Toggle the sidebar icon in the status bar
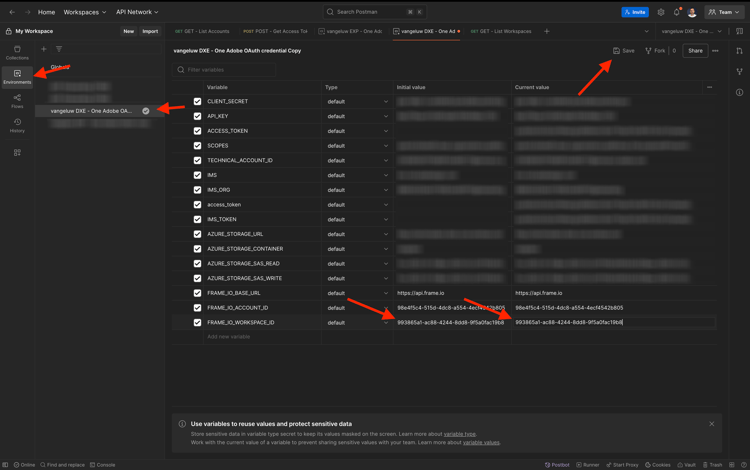The width and height of the screenshot is (750, 470). point(5,465)
